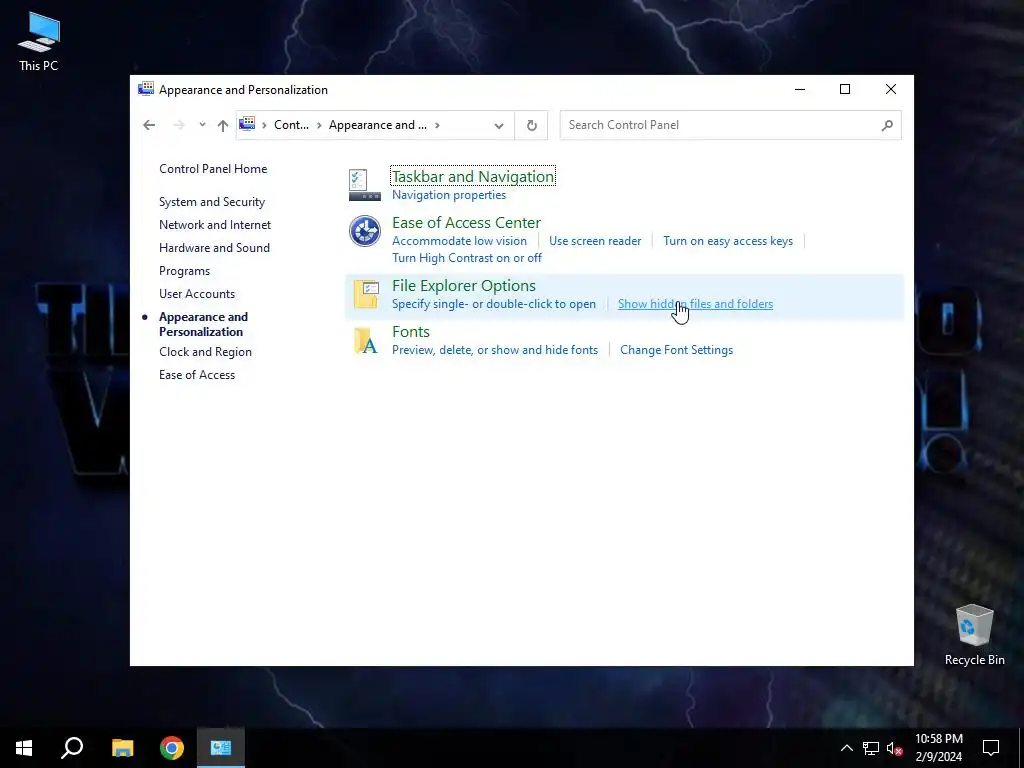Image resolution: width=1024 pixels, height=768 pixels.
Task: Click Accommodate low vision
Action: [459, 241]
